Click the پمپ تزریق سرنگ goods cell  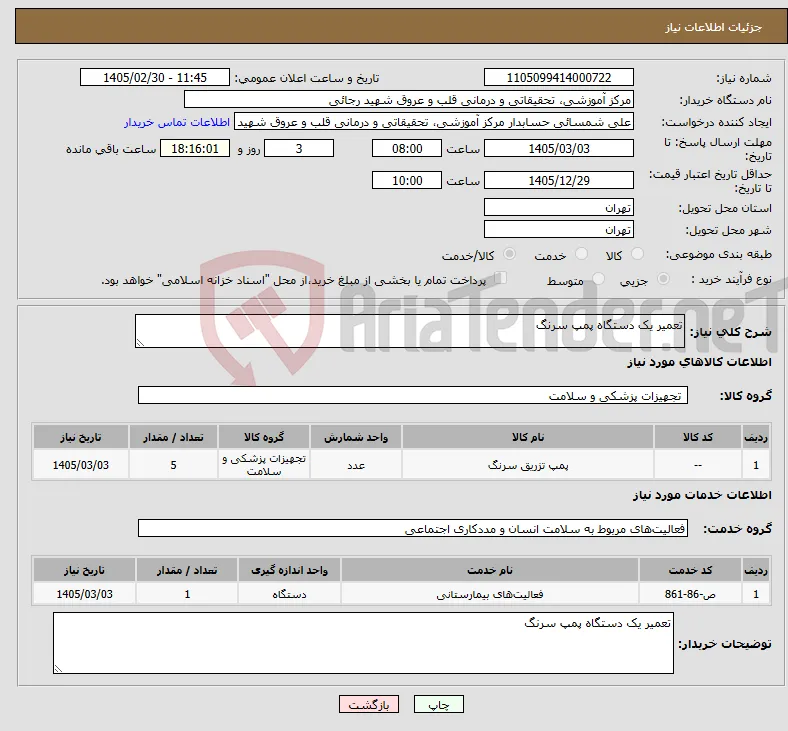tap(528, 465)
